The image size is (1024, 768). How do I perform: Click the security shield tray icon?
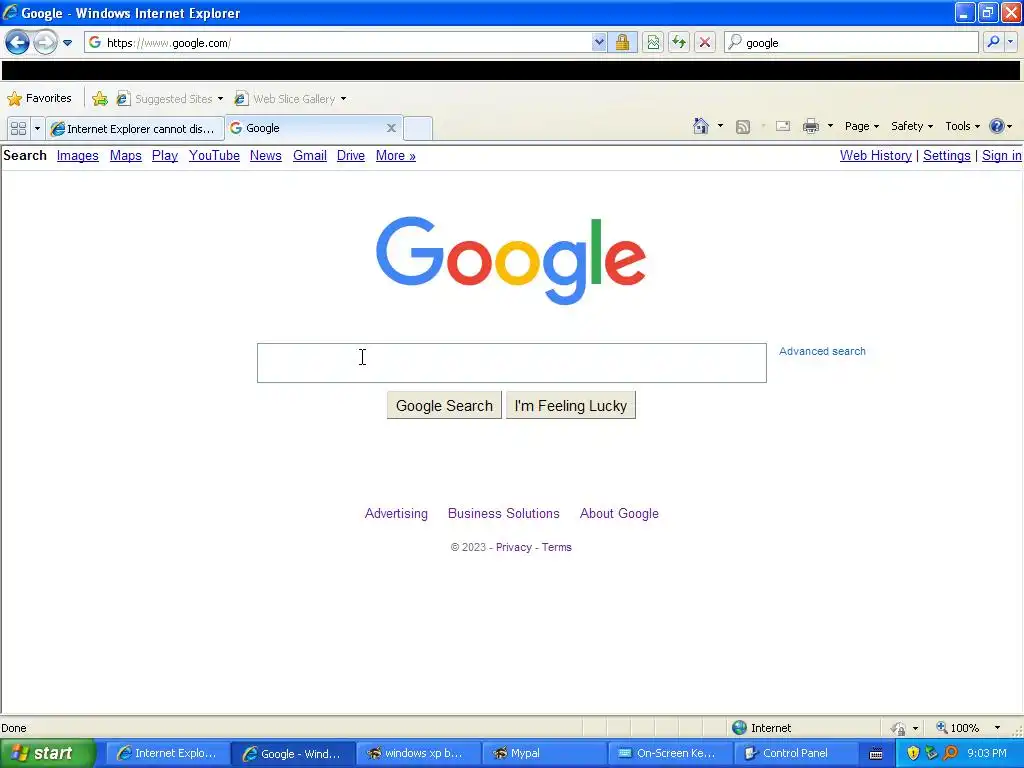(913, 753)
